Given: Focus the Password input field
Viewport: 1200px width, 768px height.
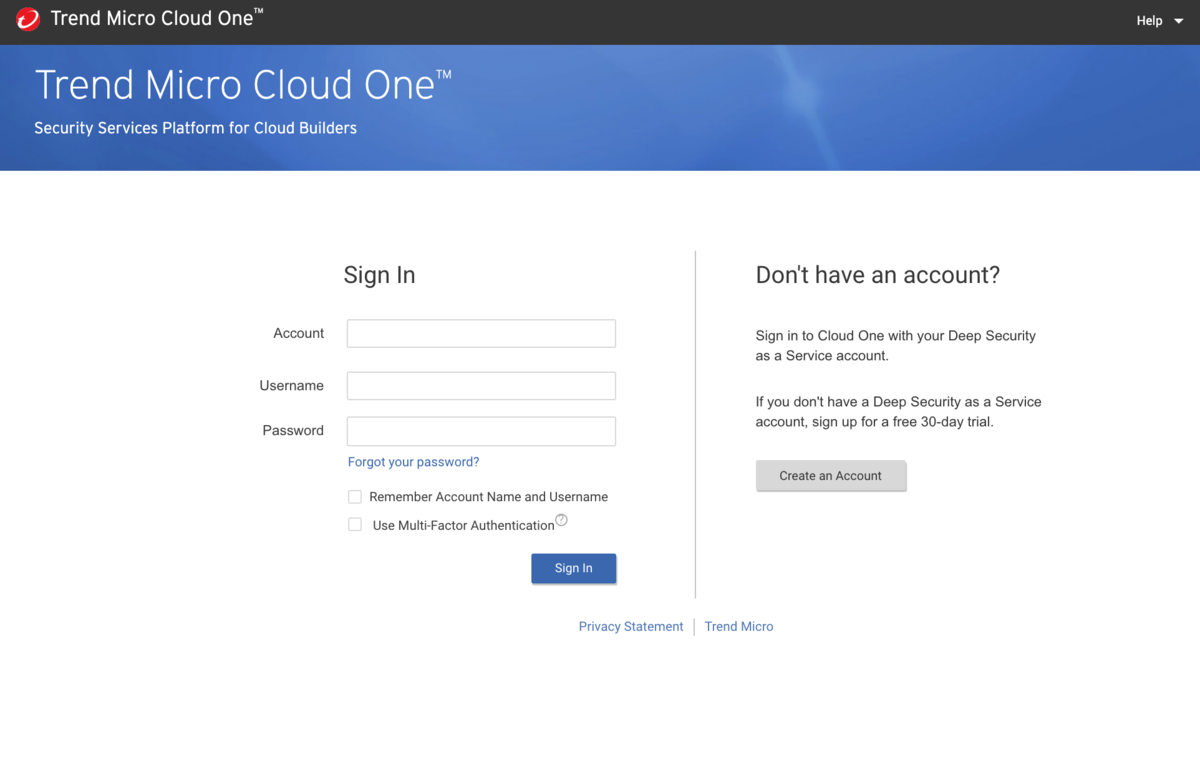Looking at the screenshot, I should (481, 431).
